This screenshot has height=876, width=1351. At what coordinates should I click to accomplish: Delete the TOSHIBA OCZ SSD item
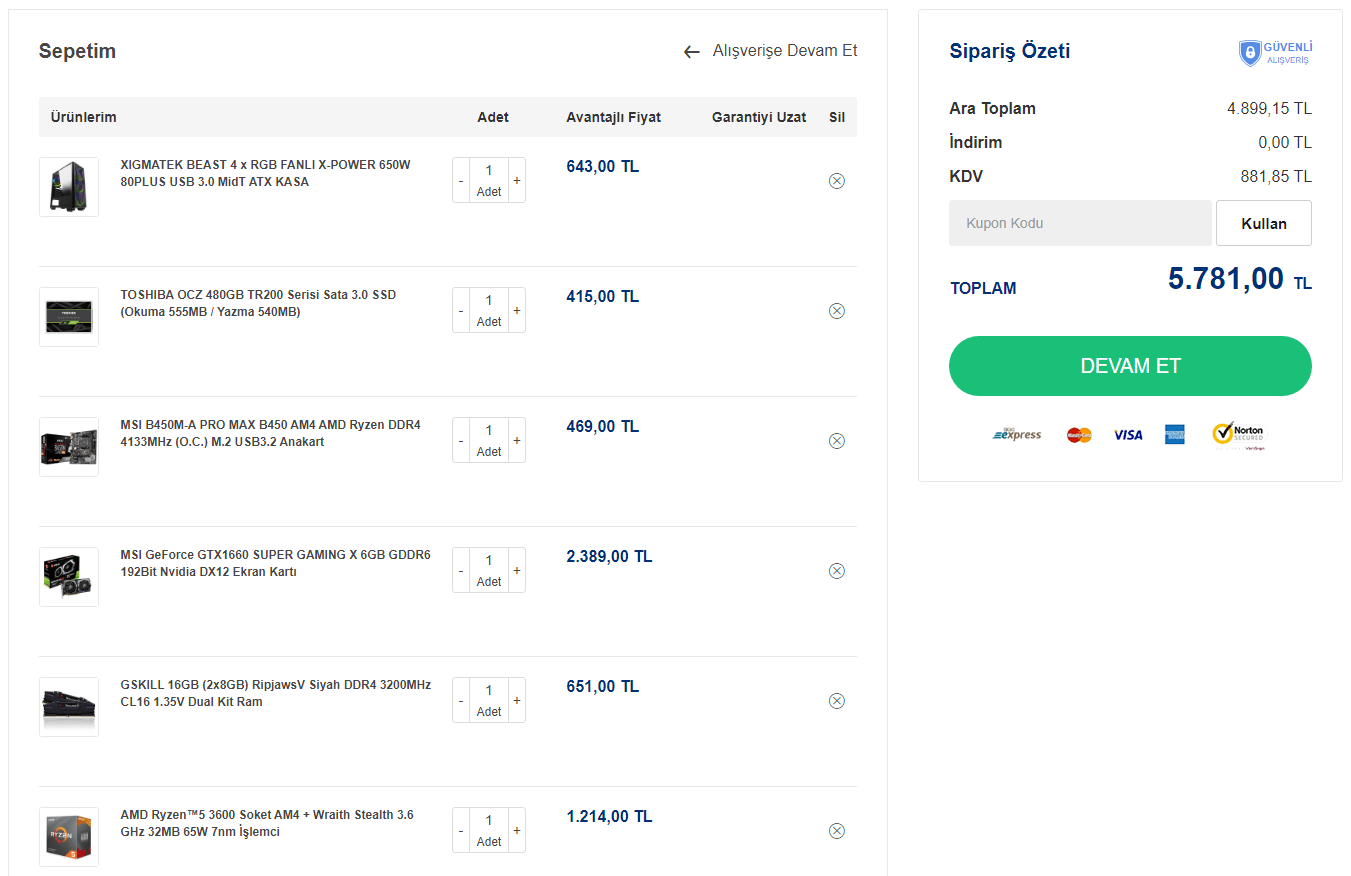[837, 311]
